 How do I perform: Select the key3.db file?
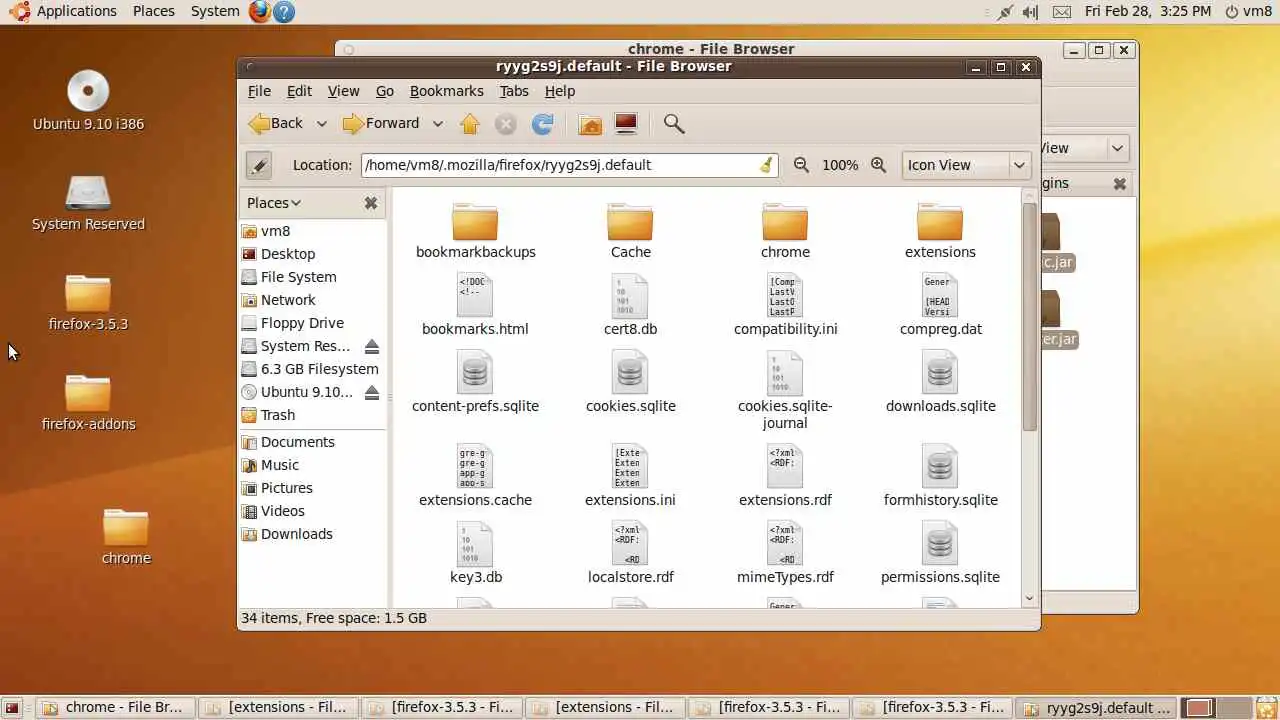(x=475, y=553)
